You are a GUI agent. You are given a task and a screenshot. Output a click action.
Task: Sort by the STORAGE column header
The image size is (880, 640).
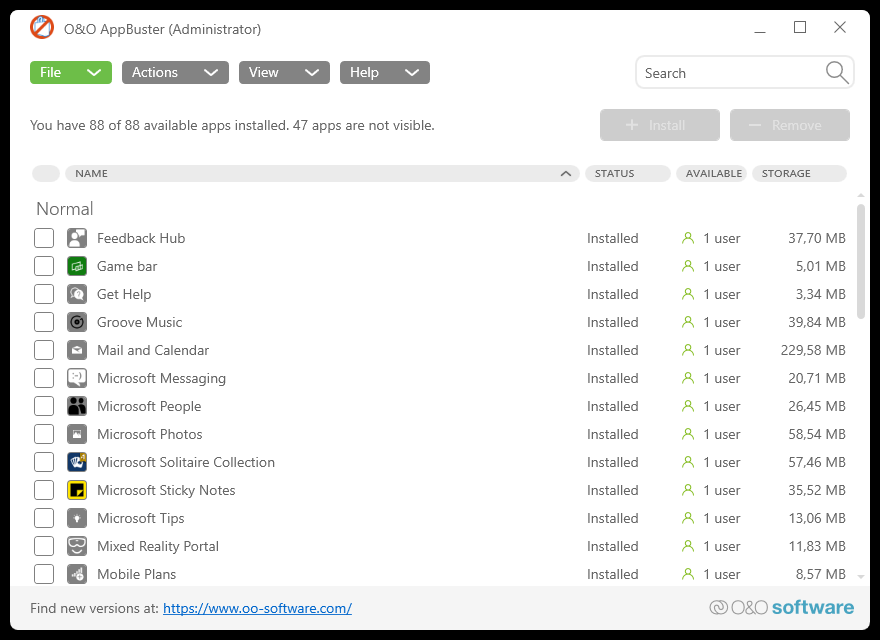point(799,173)
